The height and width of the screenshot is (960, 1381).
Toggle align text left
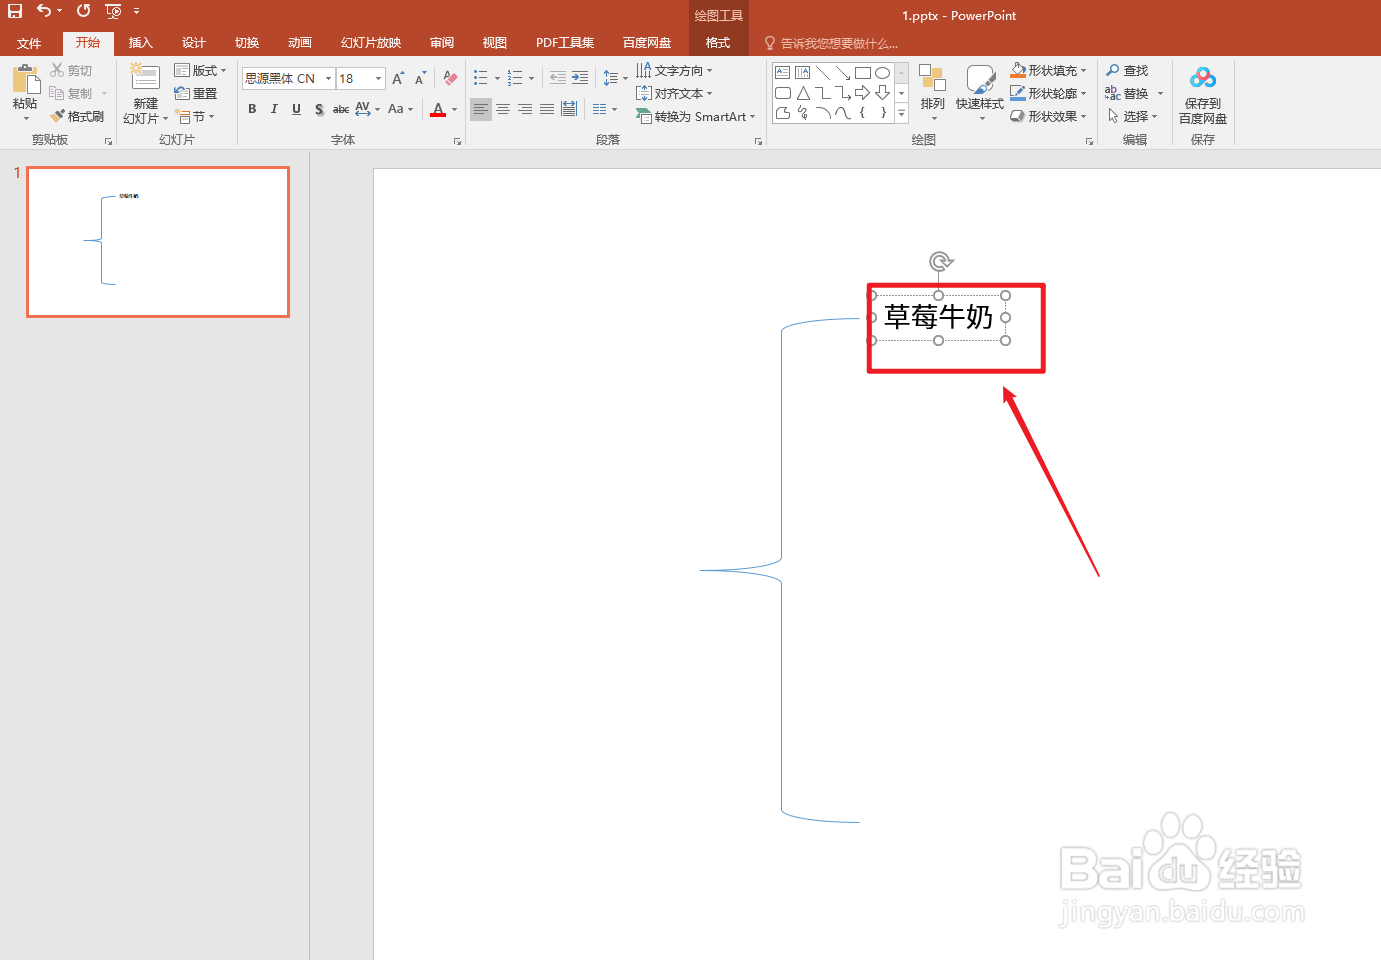pos(481,109)
